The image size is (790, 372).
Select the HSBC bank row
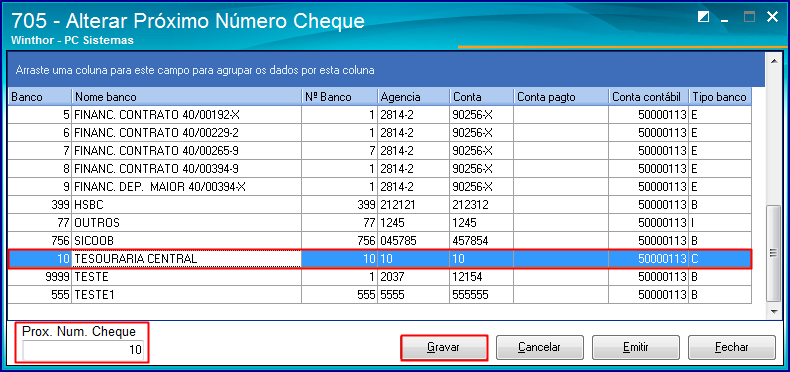coord(380,205)
